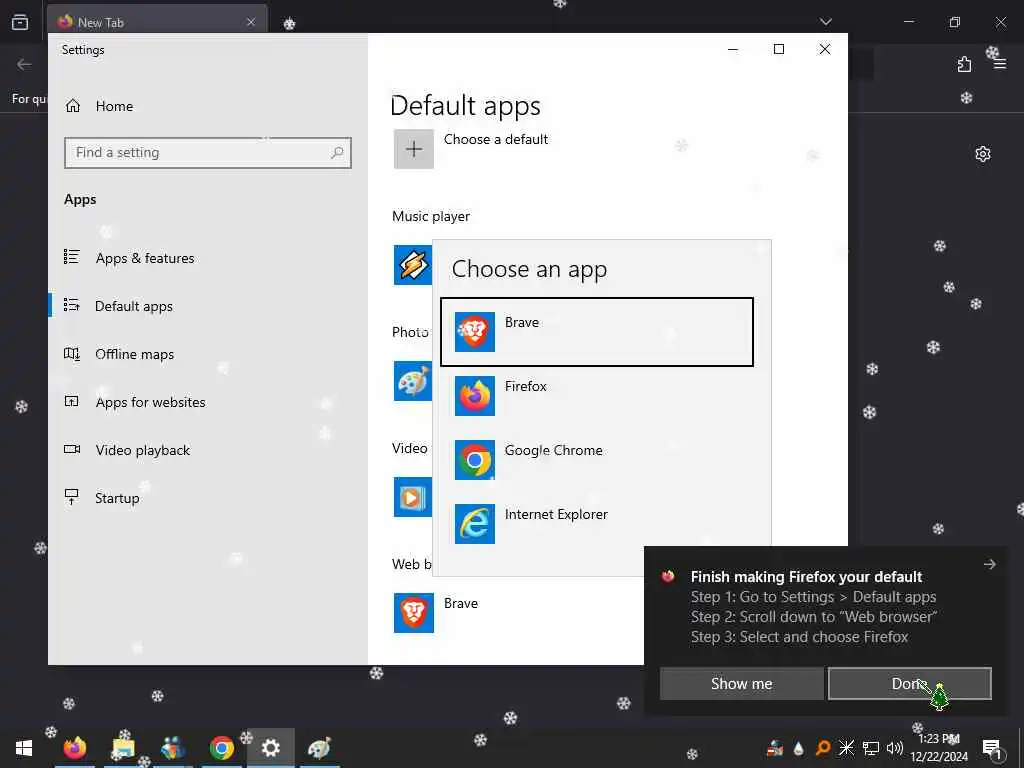Click Firefox back arrow button
Screen dimensions: 1024x768
pos(24,64)
